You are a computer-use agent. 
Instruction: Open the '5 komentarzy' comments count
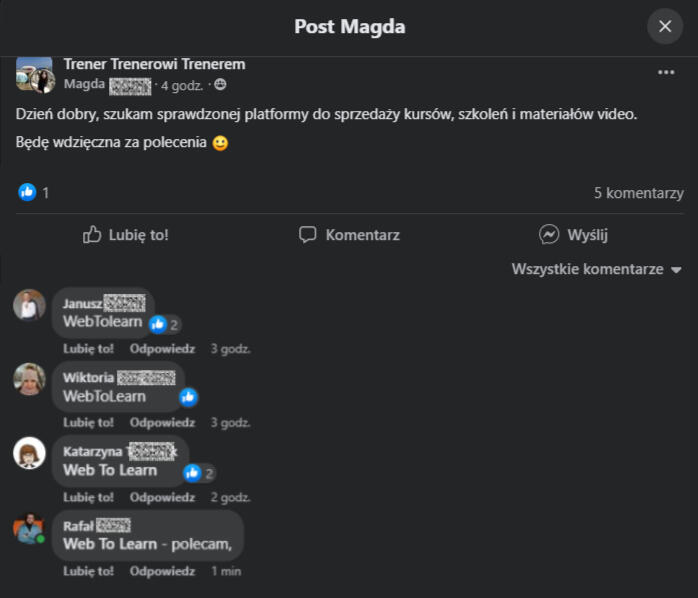638,192
